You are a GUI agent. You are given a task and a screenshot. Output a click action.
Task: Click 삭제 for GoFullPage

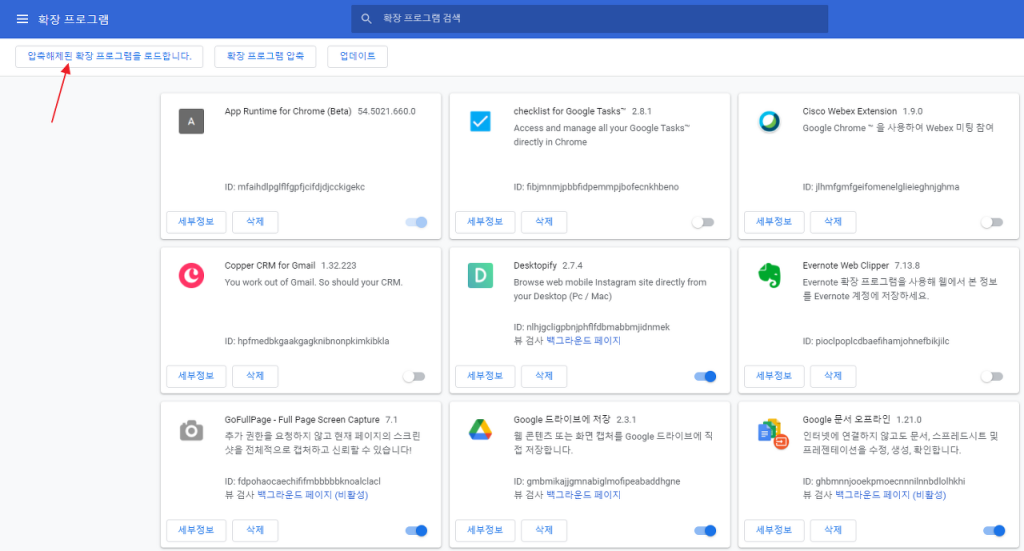[255, 530]
